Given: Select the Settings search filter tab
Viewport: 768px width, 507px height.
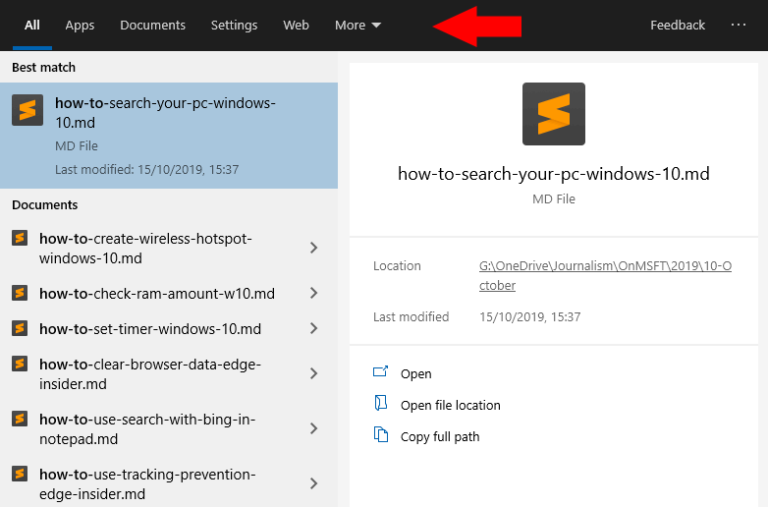Looking at the screenshot, I should point(234,25).
